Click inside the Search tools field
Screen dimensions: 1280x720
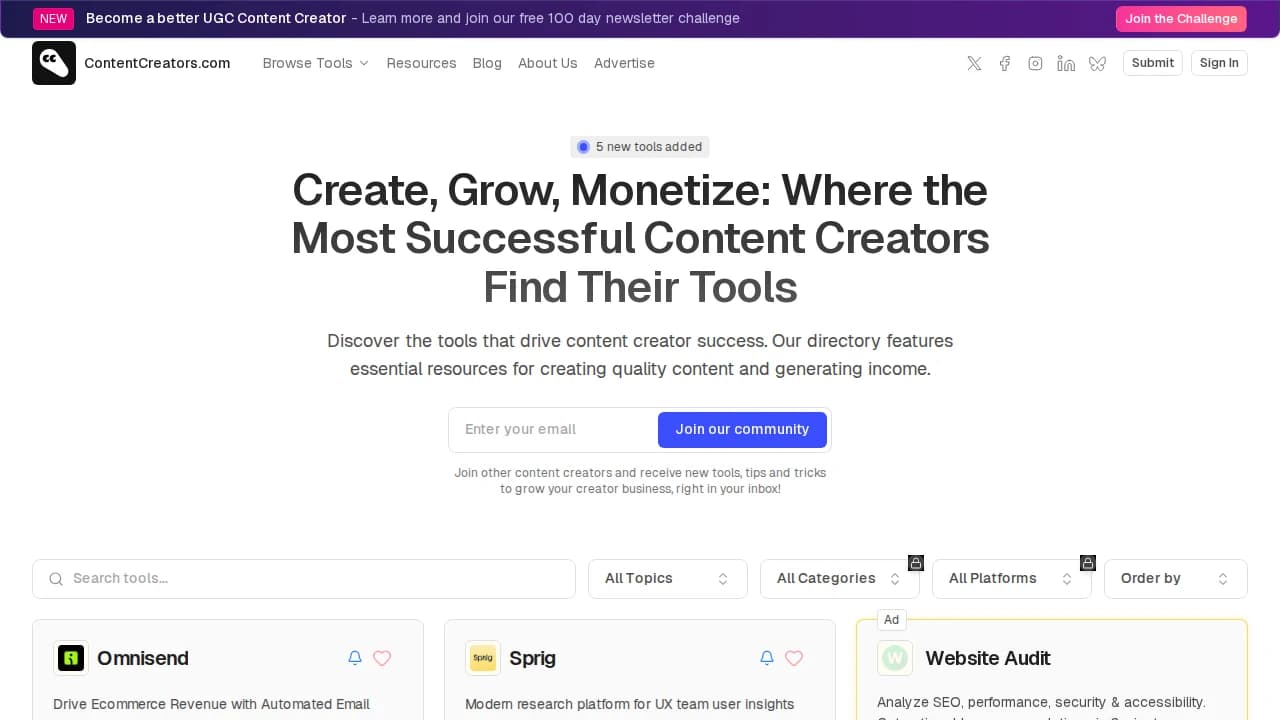coord(304,578)
